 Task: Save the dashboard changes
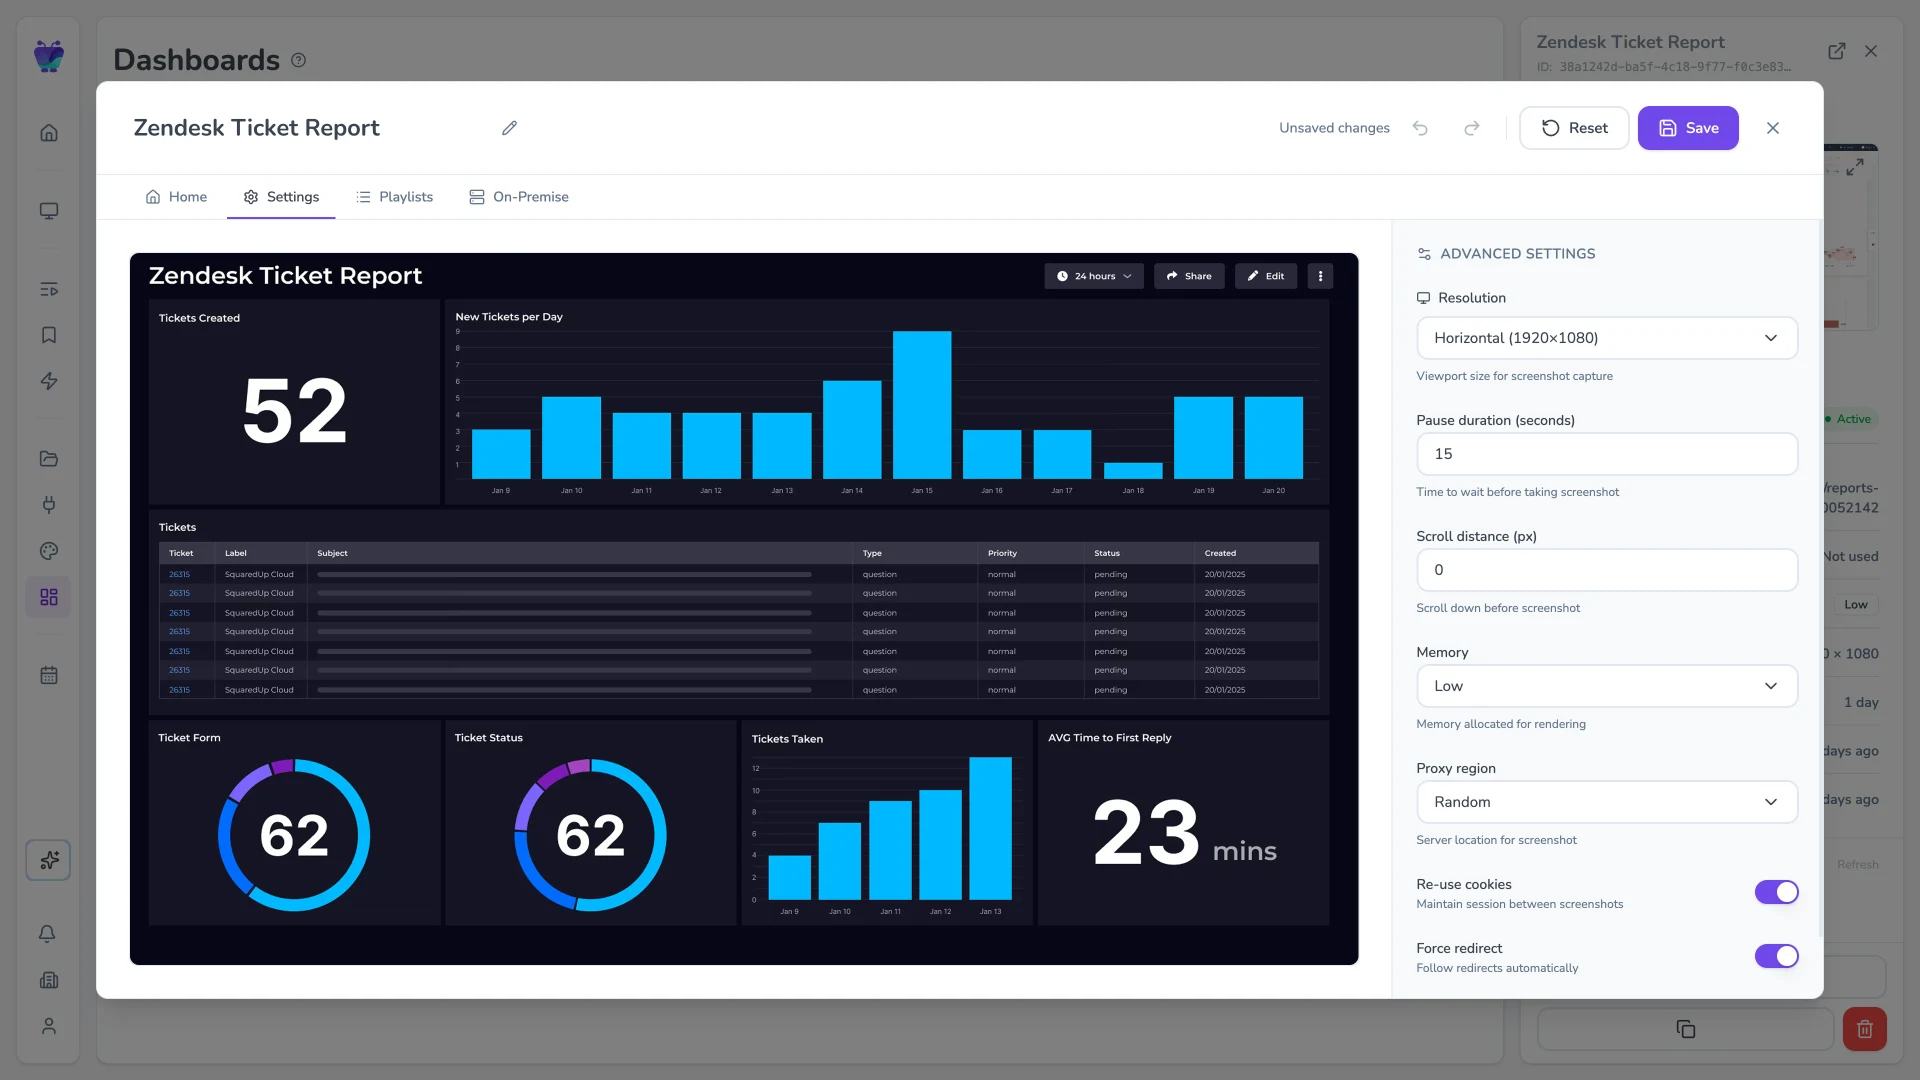(x=1688, y=128)
